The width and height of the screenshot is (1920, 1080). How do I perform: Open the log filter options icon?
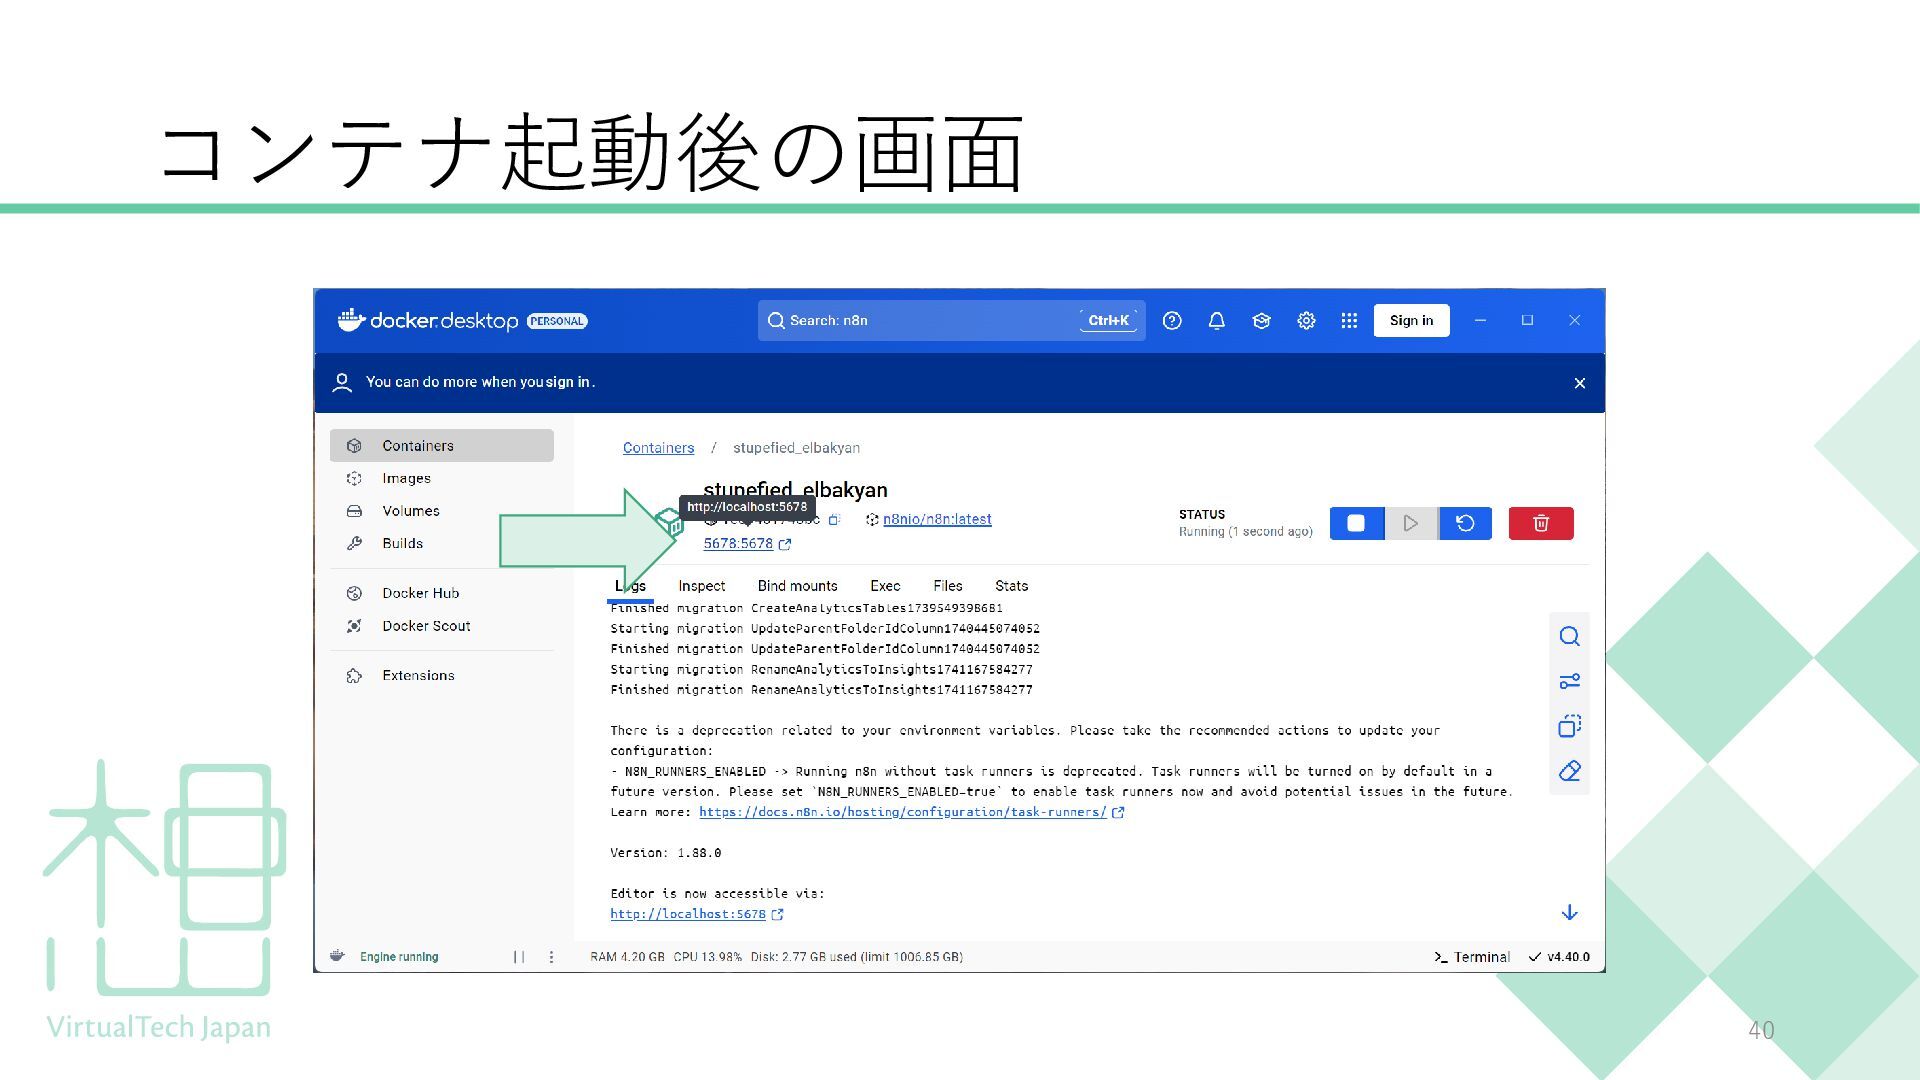pyautogui.click(x=1569, y=682)
